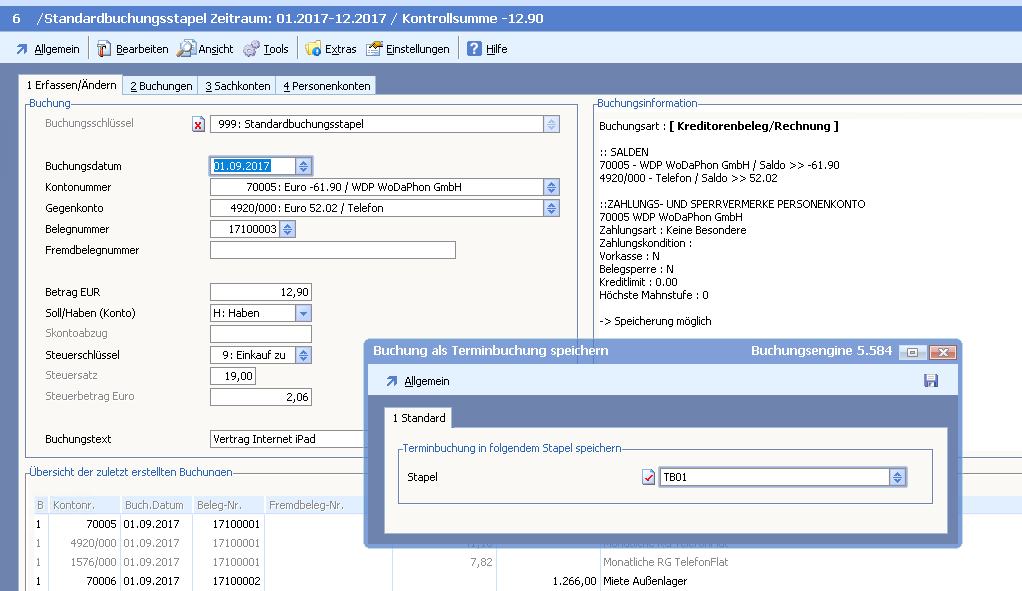Switch to the 4 Personenkonten tab

[326, 86]
